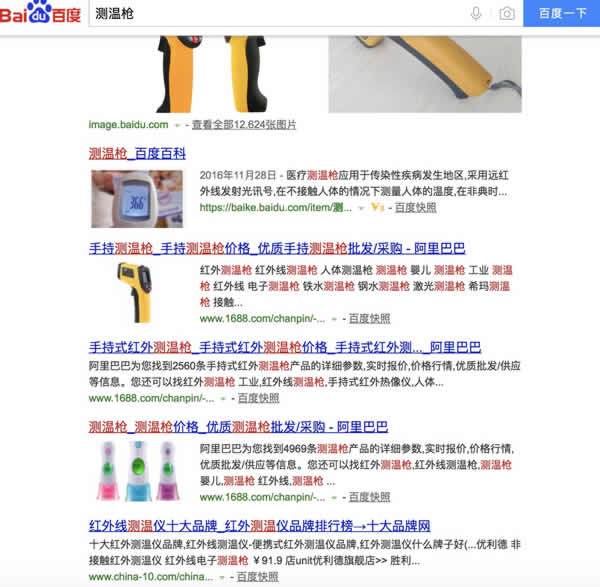Open link 查看全部12,624张图片
Viewport: 600px width, 587px height.
(244, 125)
